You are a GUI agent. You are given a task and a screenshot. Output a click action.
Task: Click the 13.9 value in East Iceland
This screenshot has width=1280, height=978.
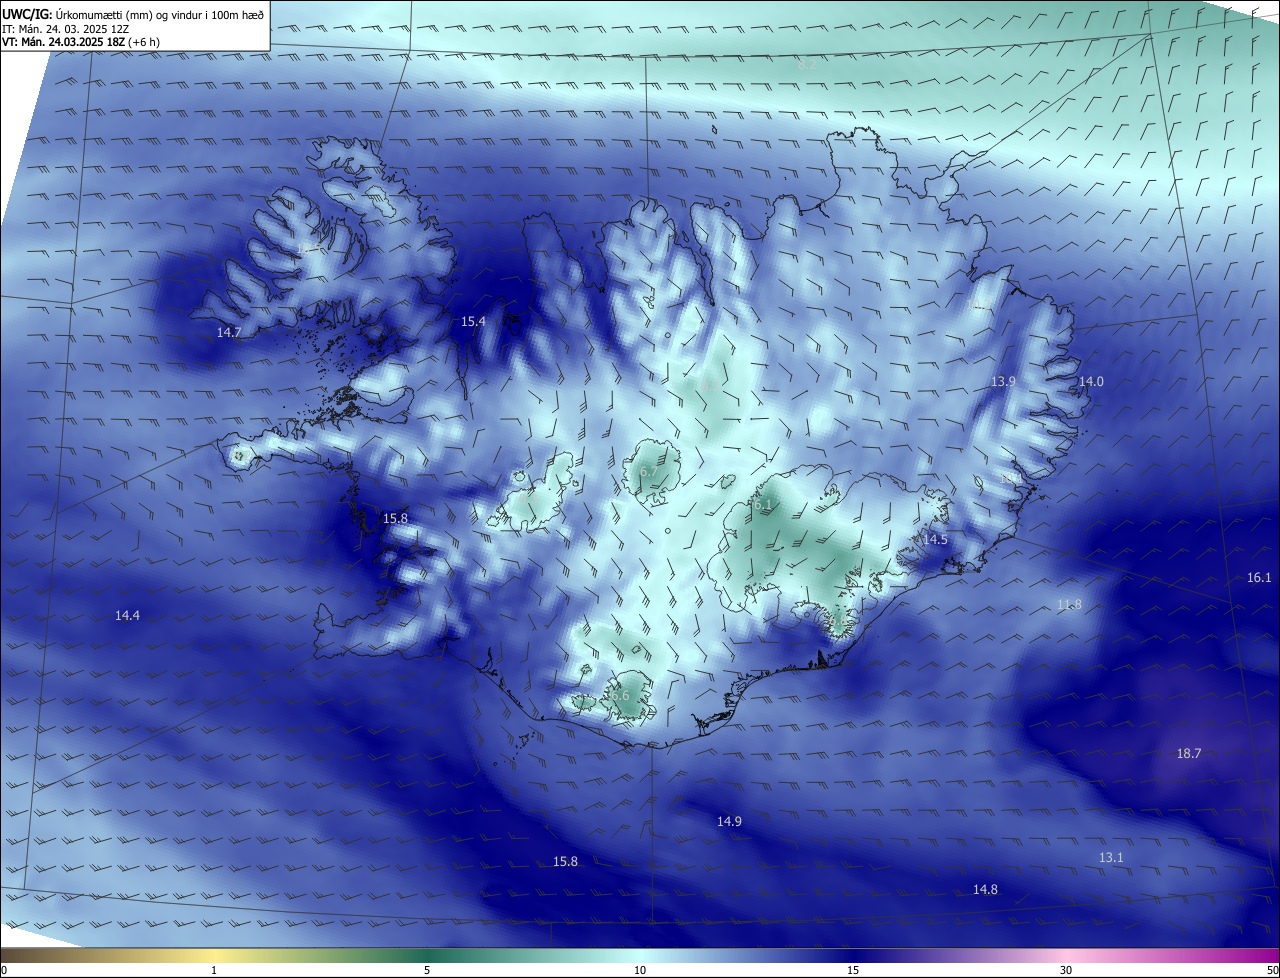click(x=1003, y=382)
